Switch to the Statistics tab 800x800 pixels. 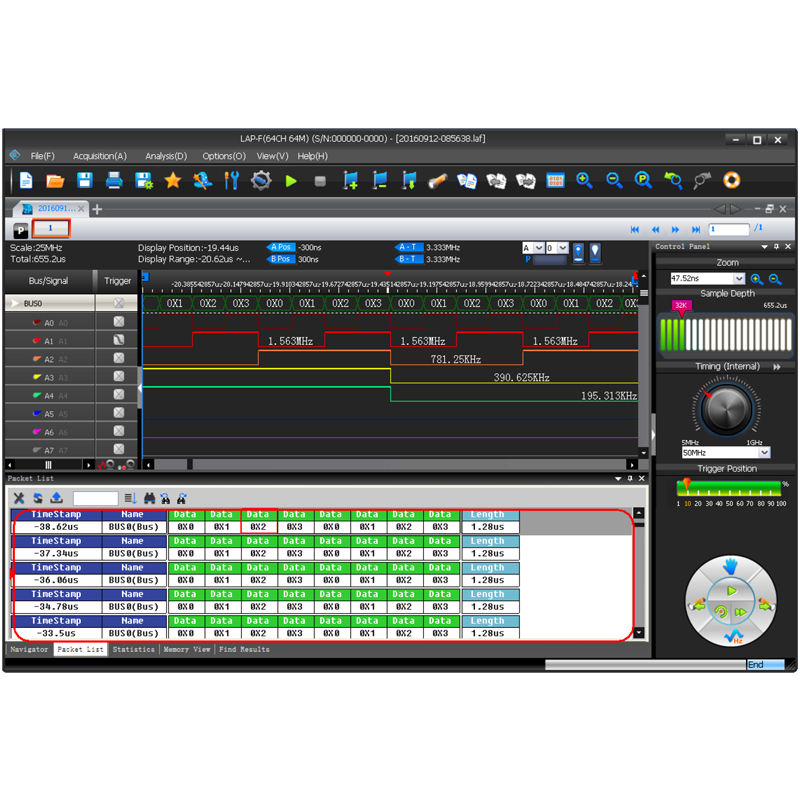click(x=134, y=649)
